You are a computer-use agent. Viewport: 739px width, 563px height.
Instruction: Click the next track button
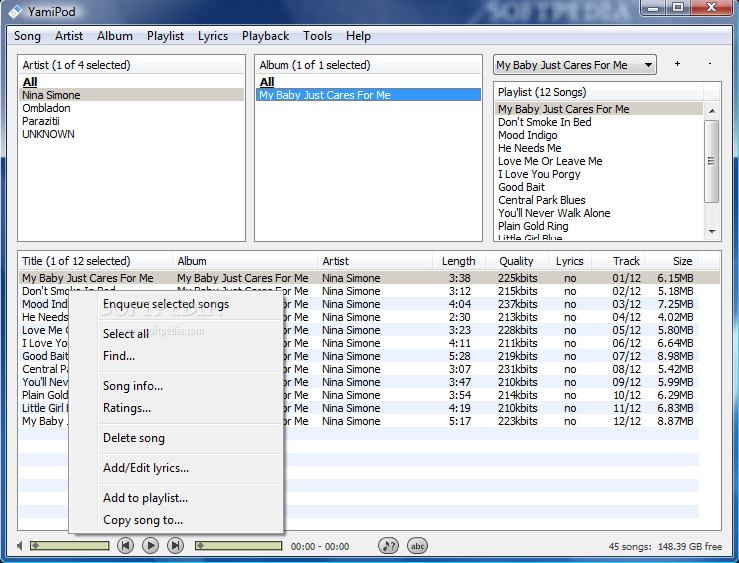pos(175,546)
